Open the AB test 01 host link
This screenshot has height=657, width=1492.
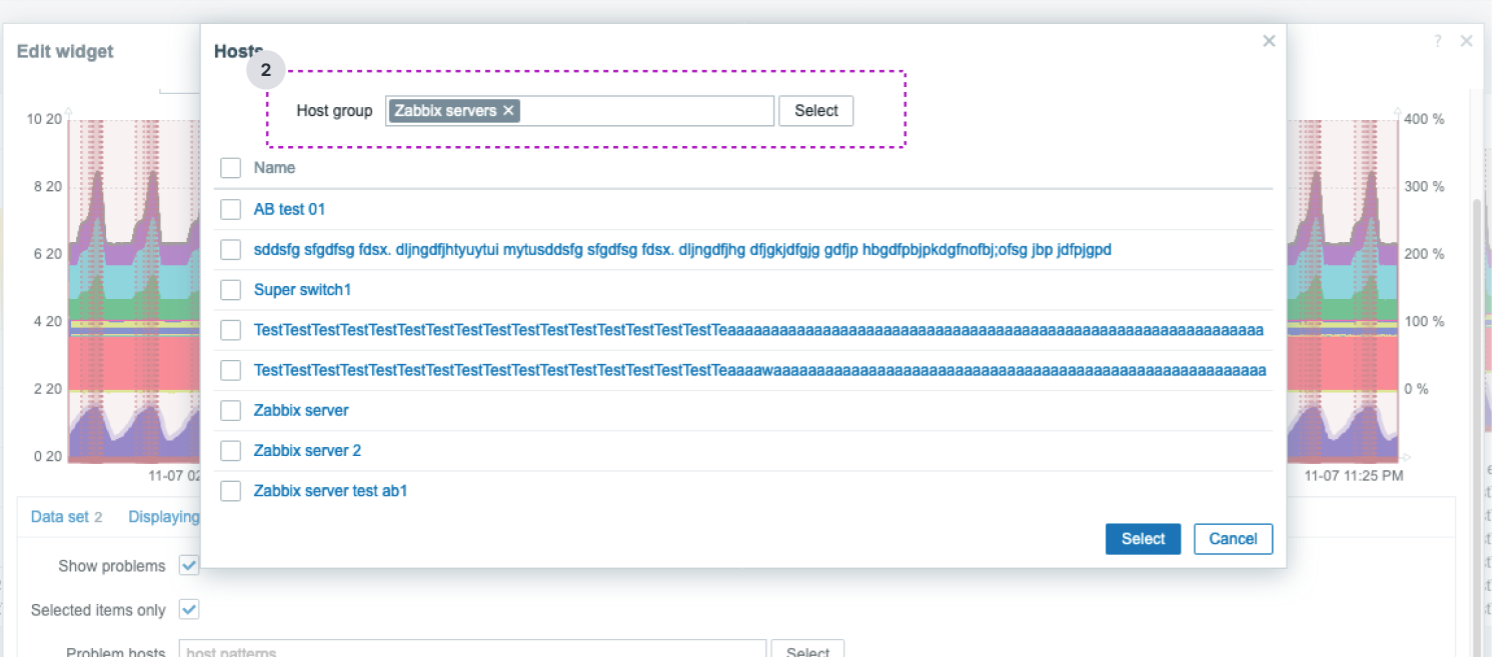[x=290, y=209]
